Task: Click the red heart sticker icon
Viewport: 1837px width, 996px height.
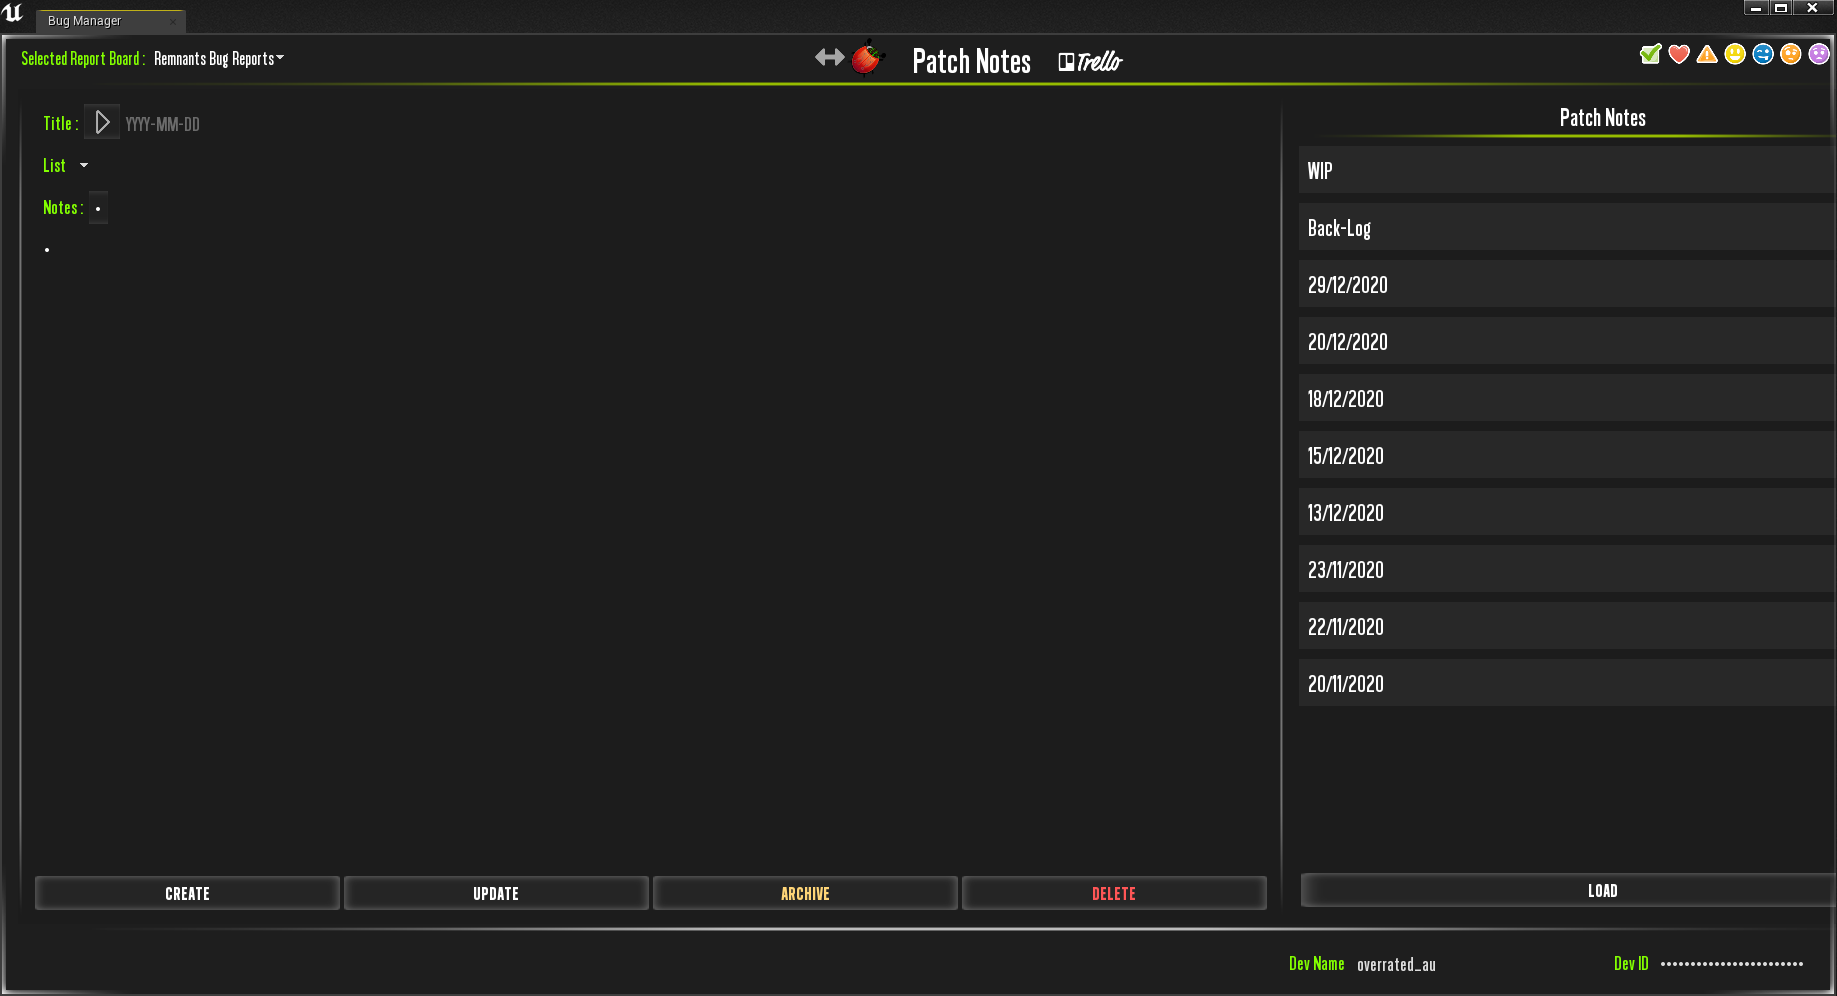Action: [x=1679, y=54]
